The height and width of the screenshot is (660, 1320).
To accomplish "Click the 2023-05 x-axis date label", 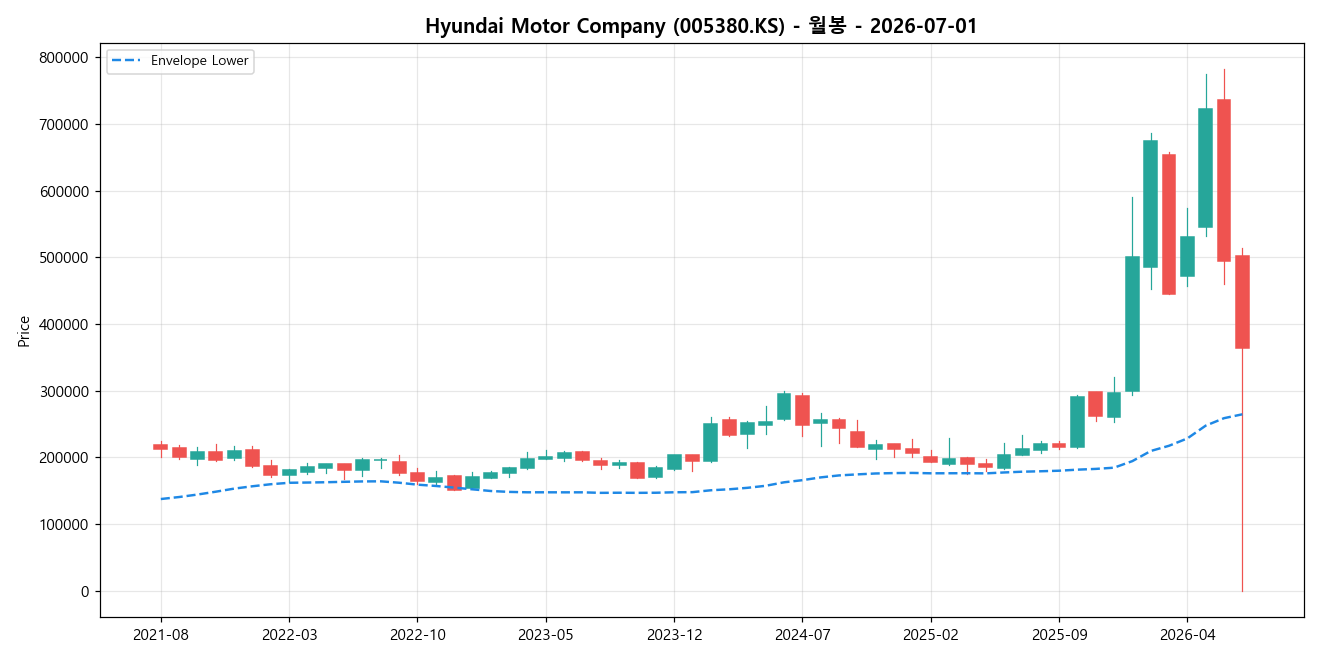I will point(546,635).
